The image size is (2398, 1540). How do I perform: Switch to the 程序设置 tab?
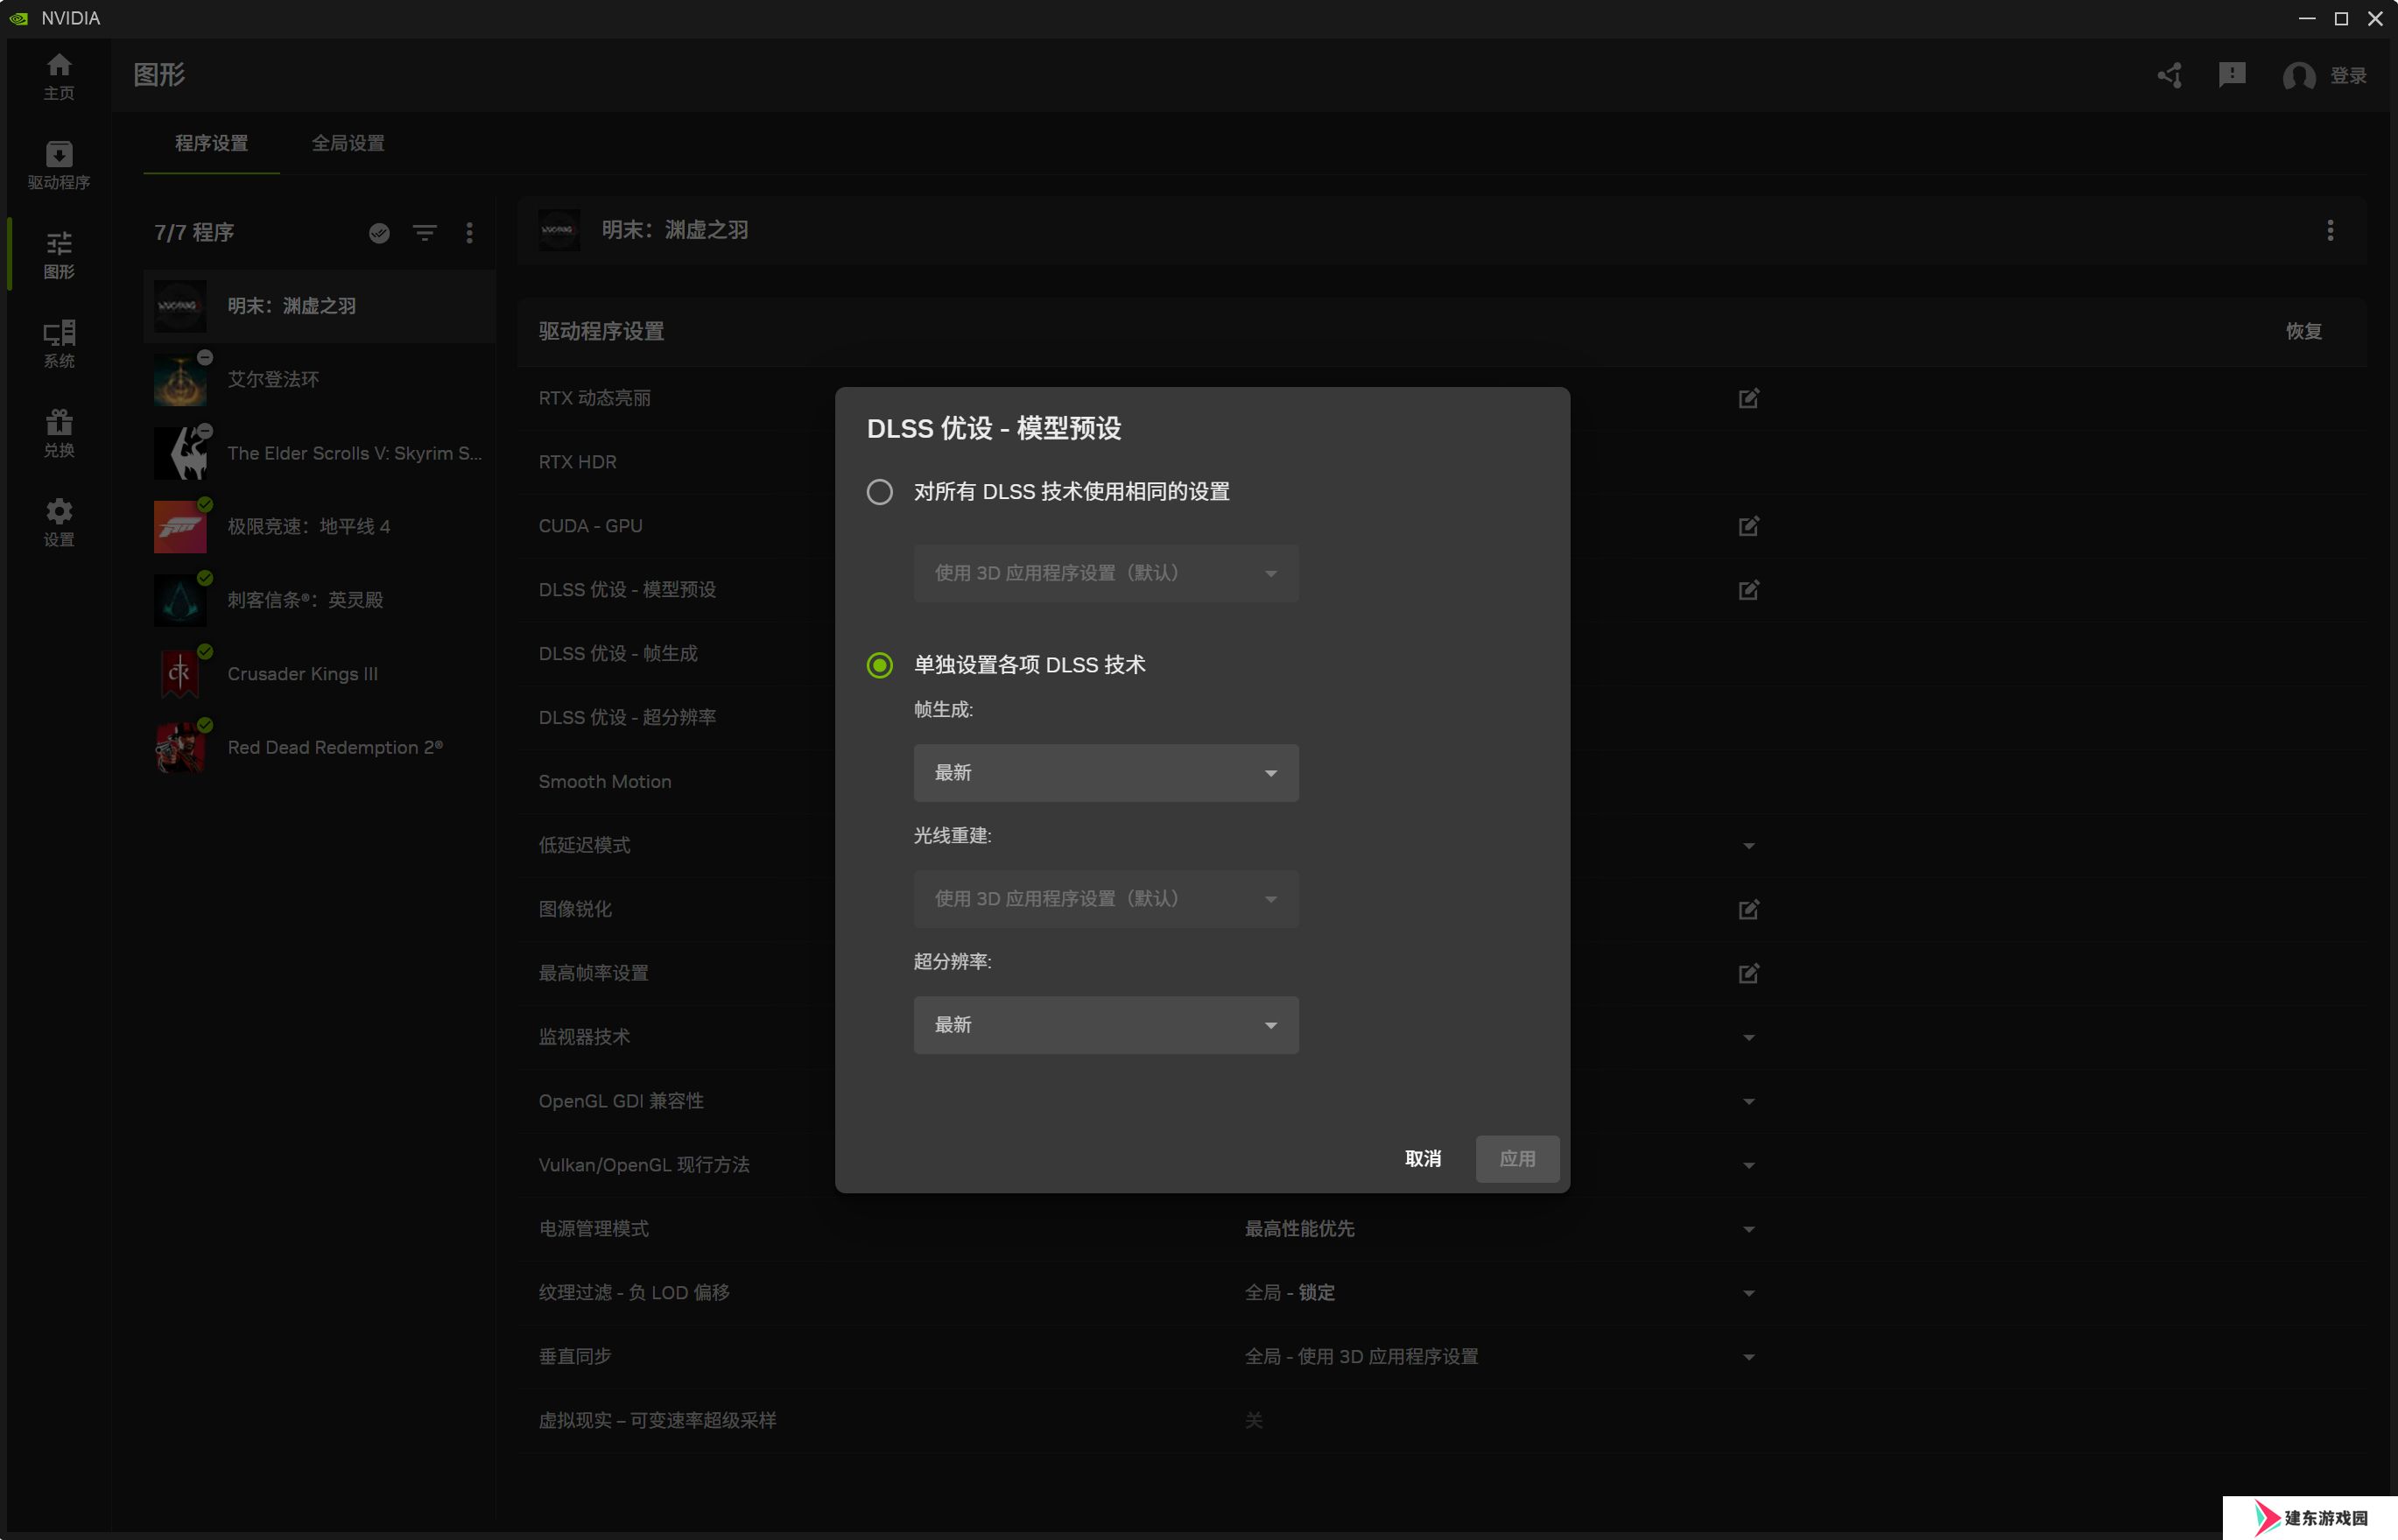[x=211, y=143]
